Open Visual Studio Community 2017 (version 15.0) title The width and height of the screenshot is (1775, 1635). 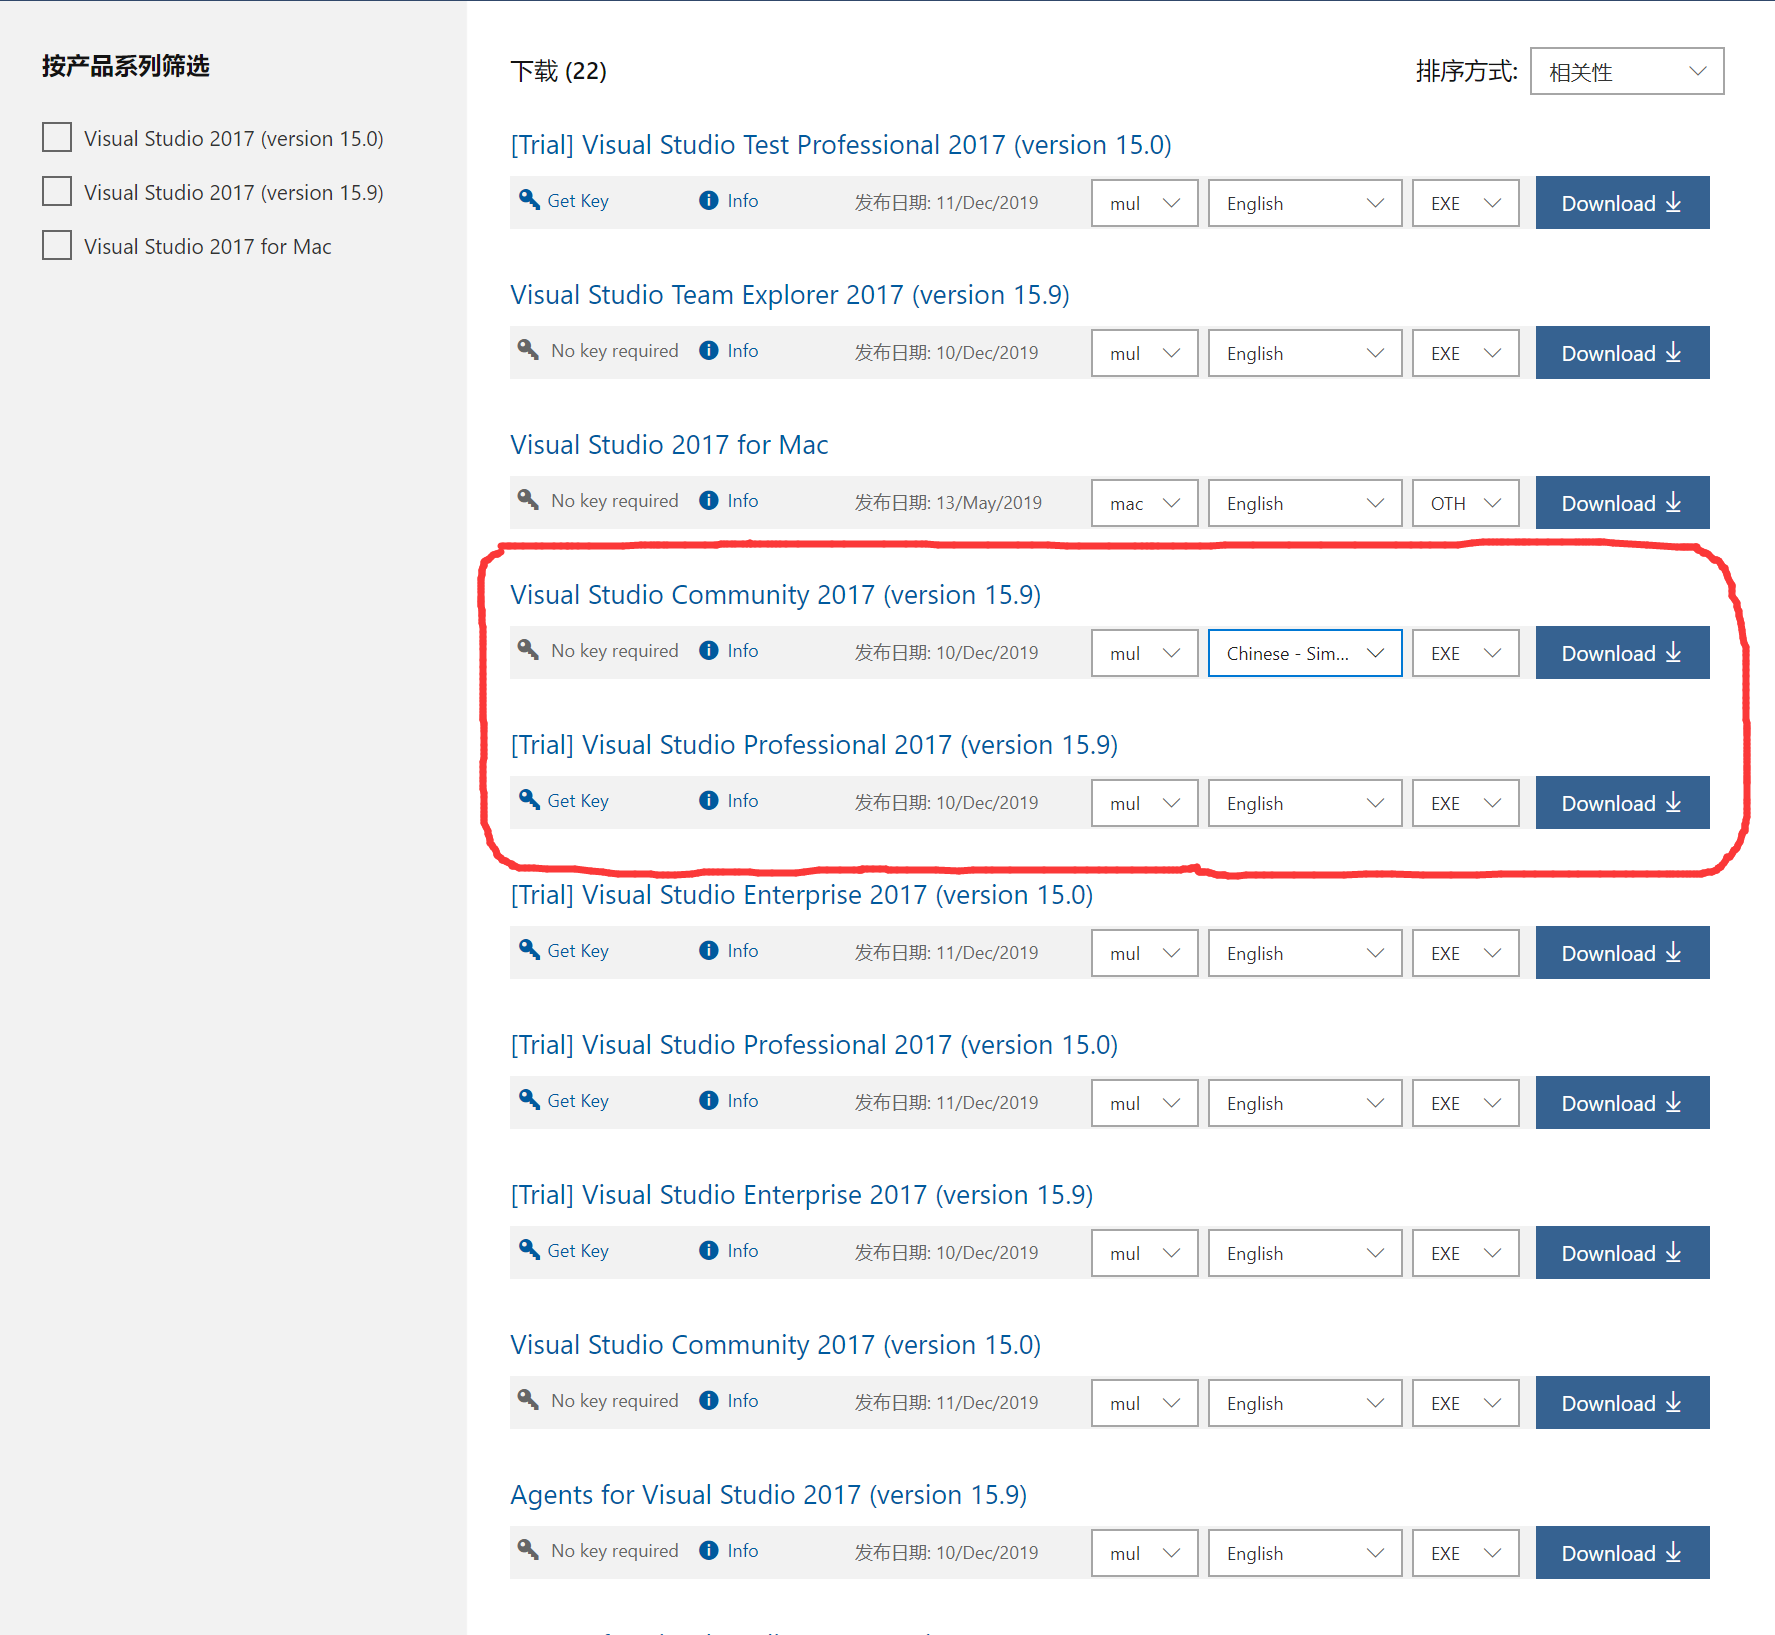point(775,1345)
